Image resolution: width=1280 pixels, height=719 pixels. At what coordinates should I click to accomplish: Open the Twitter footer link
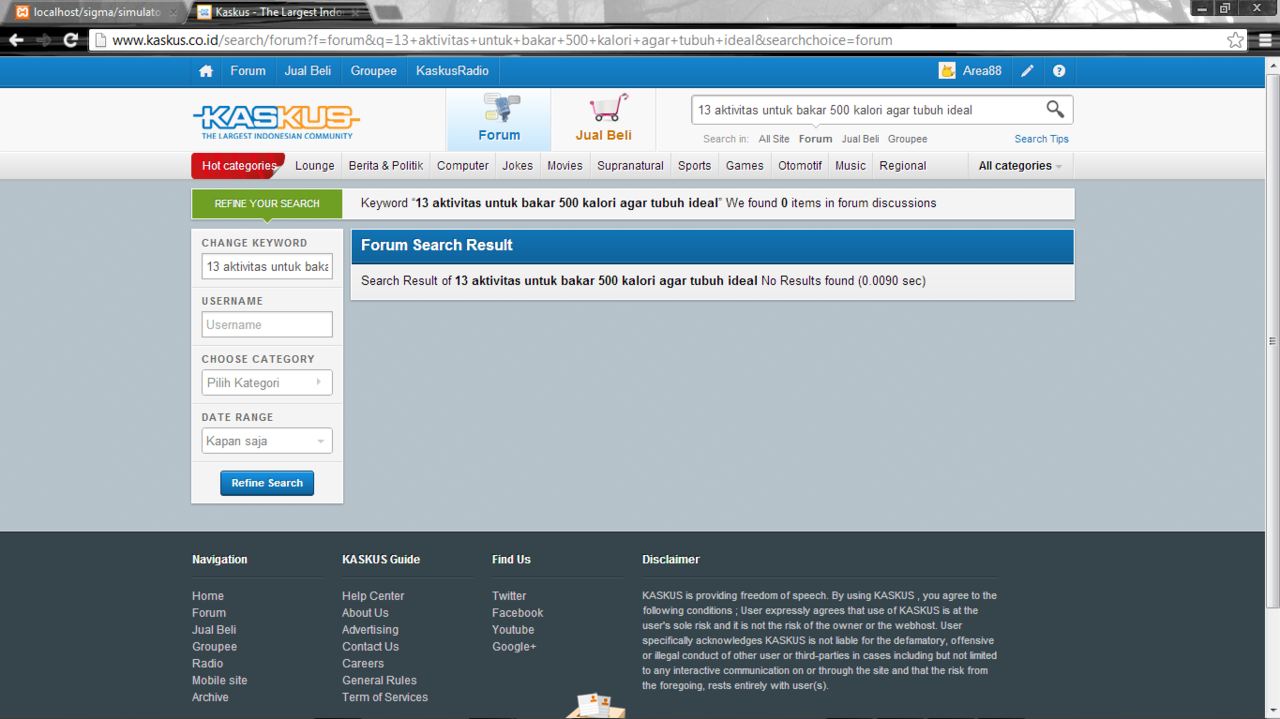point(509,596)
